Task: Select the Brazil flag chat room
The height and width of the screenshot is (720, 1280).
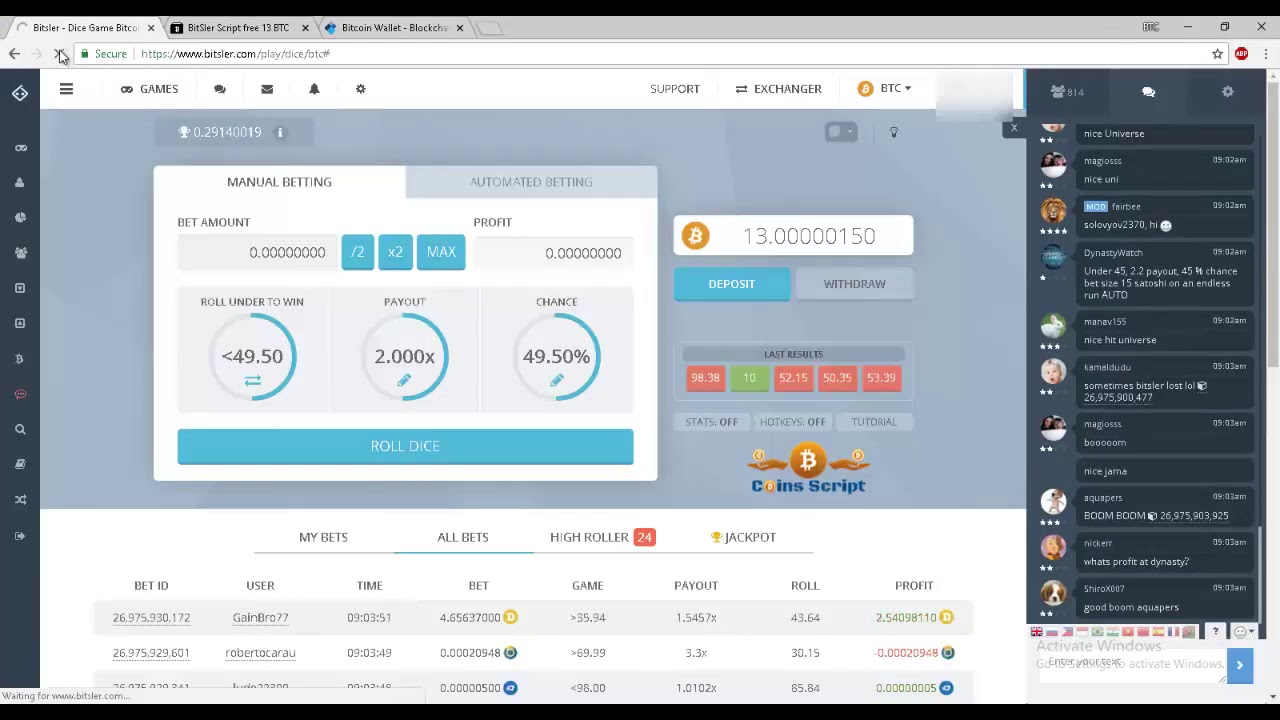Action: click(1097, 632)
